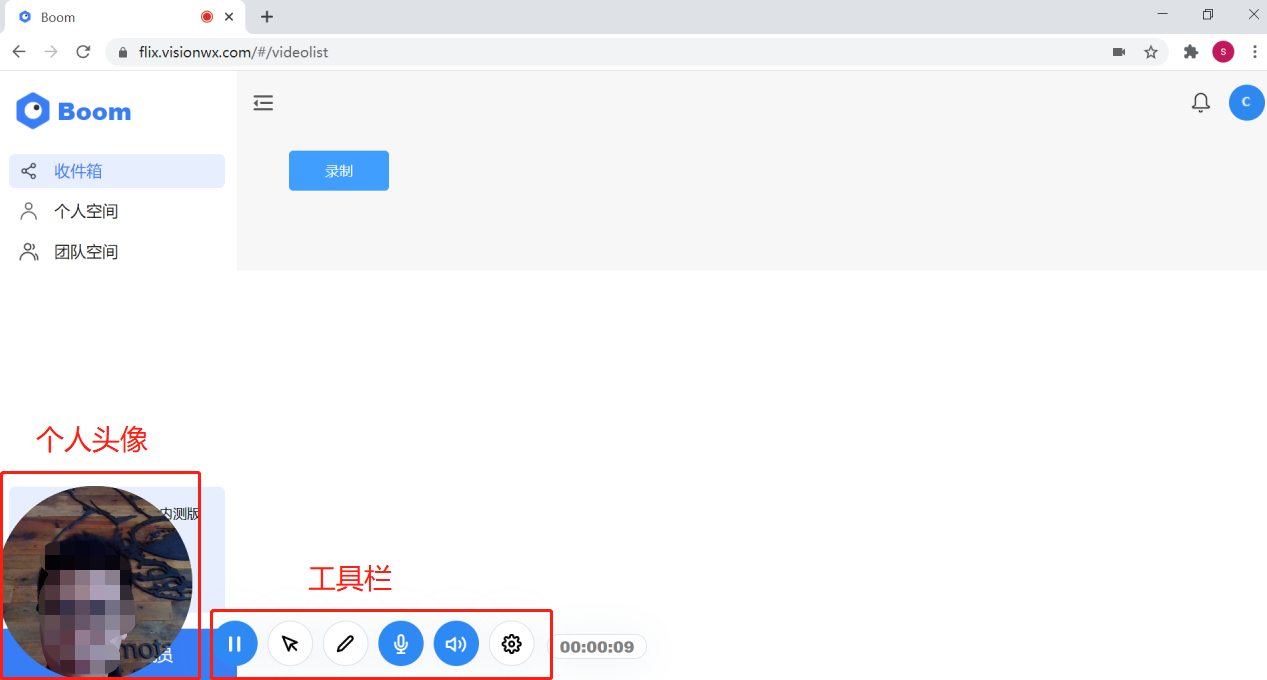Click the site lock icon
This screenshot has height=680, width=1267.
pyautogui.click(x=124, y=52)
